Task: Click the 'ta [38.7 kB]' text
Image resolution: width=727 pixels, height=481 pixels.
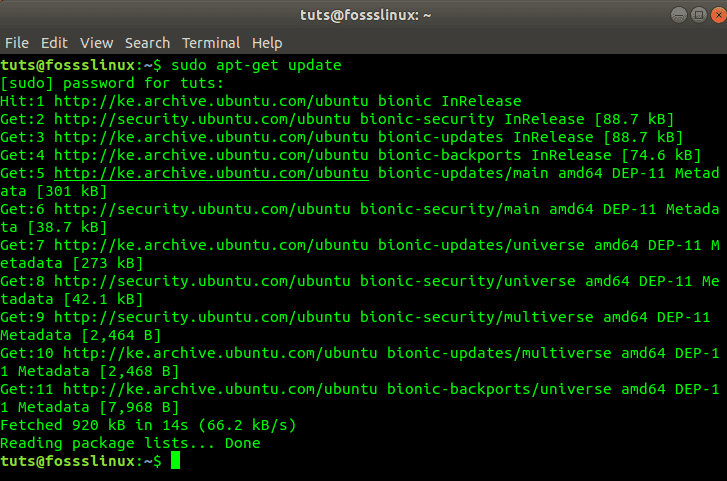Action: point(54,227)
